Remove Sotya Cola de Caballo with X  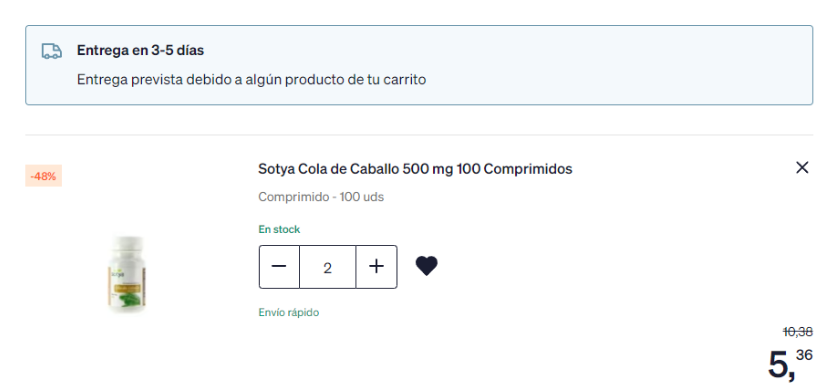[x=802, y=168]
